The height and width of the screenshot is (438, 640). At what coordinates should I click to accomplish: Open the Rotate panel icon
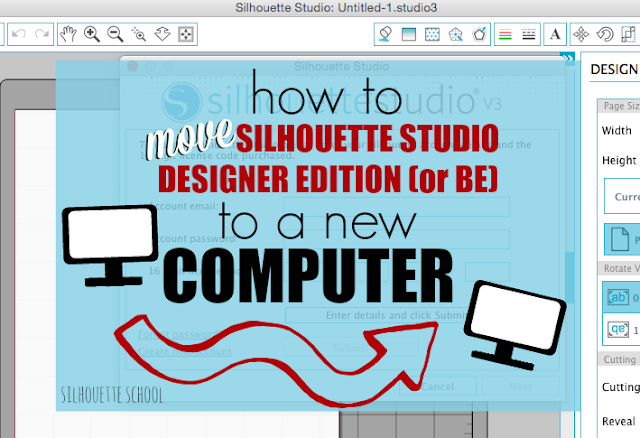[605, 34]
